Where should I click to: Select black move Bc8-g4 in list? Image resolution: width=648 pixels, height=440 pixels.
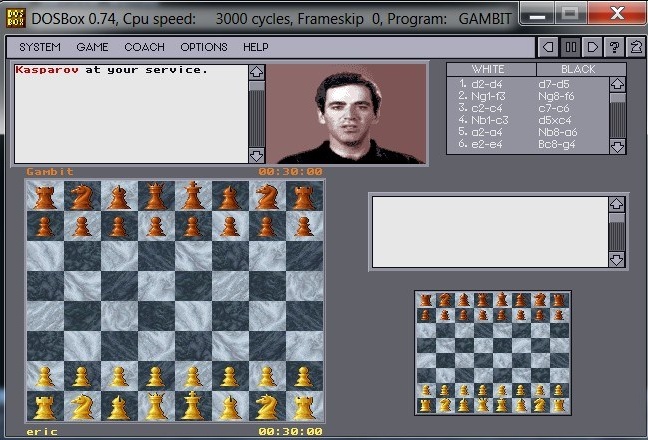557,144
